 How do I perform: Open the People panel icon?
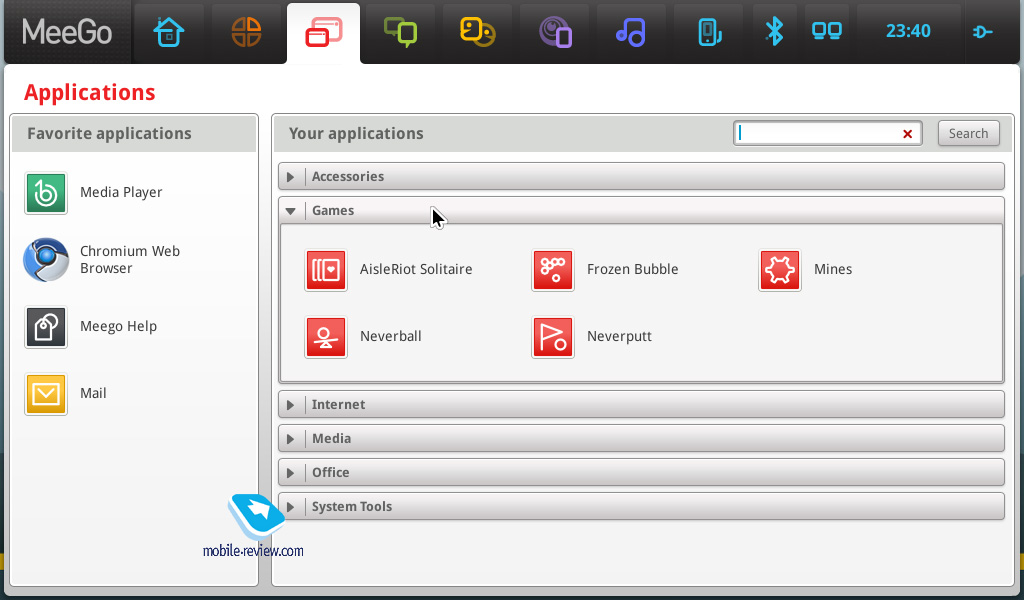coord(477,32)
